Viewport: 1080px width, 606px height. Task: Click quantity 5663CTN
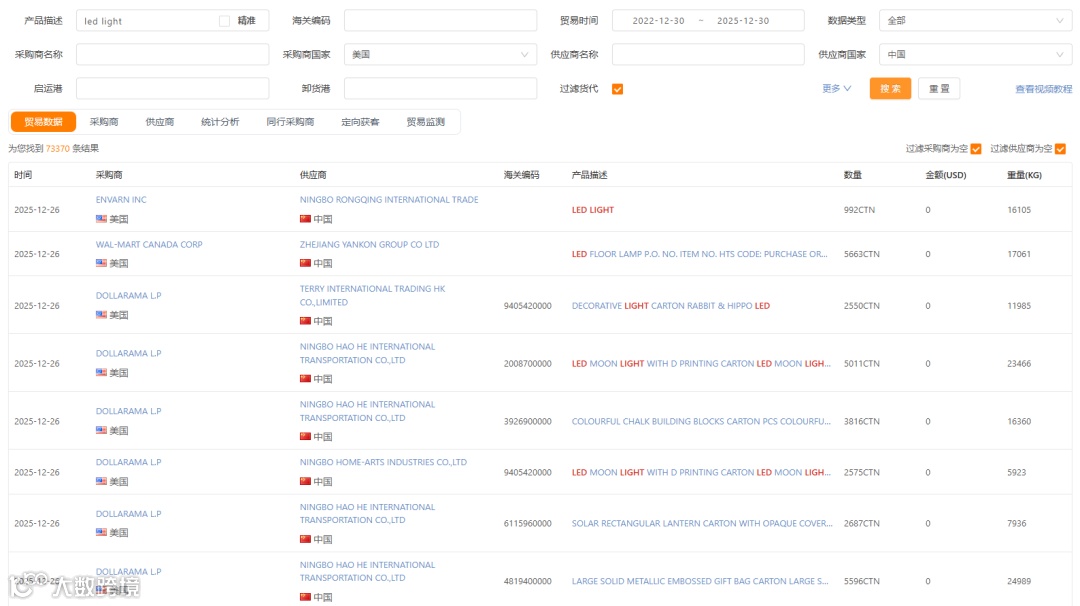(862, 254)
